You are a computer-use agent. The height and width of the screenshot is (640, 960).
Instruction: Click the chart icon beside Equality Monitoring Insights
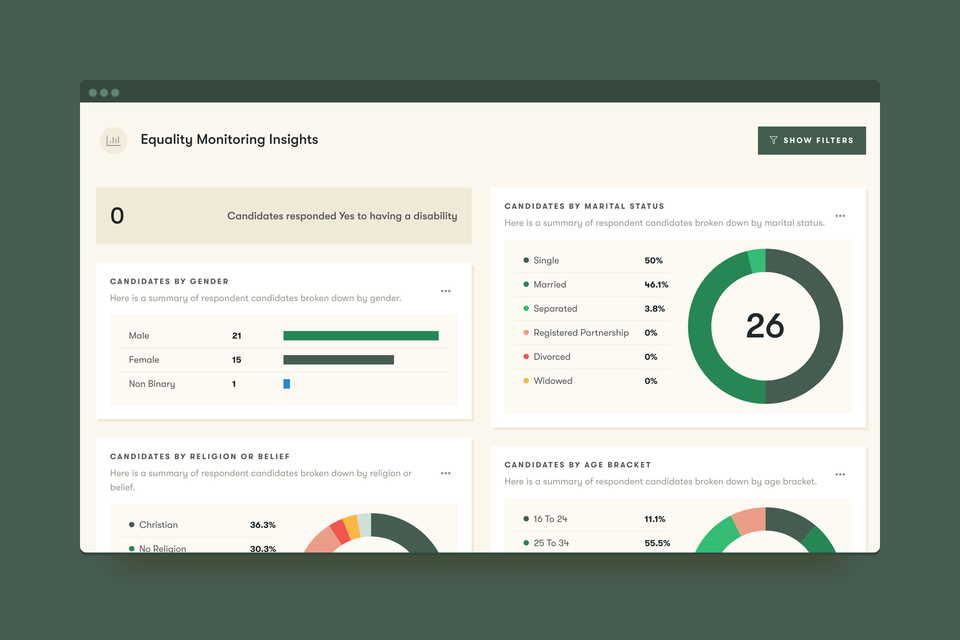click(113, 140)
